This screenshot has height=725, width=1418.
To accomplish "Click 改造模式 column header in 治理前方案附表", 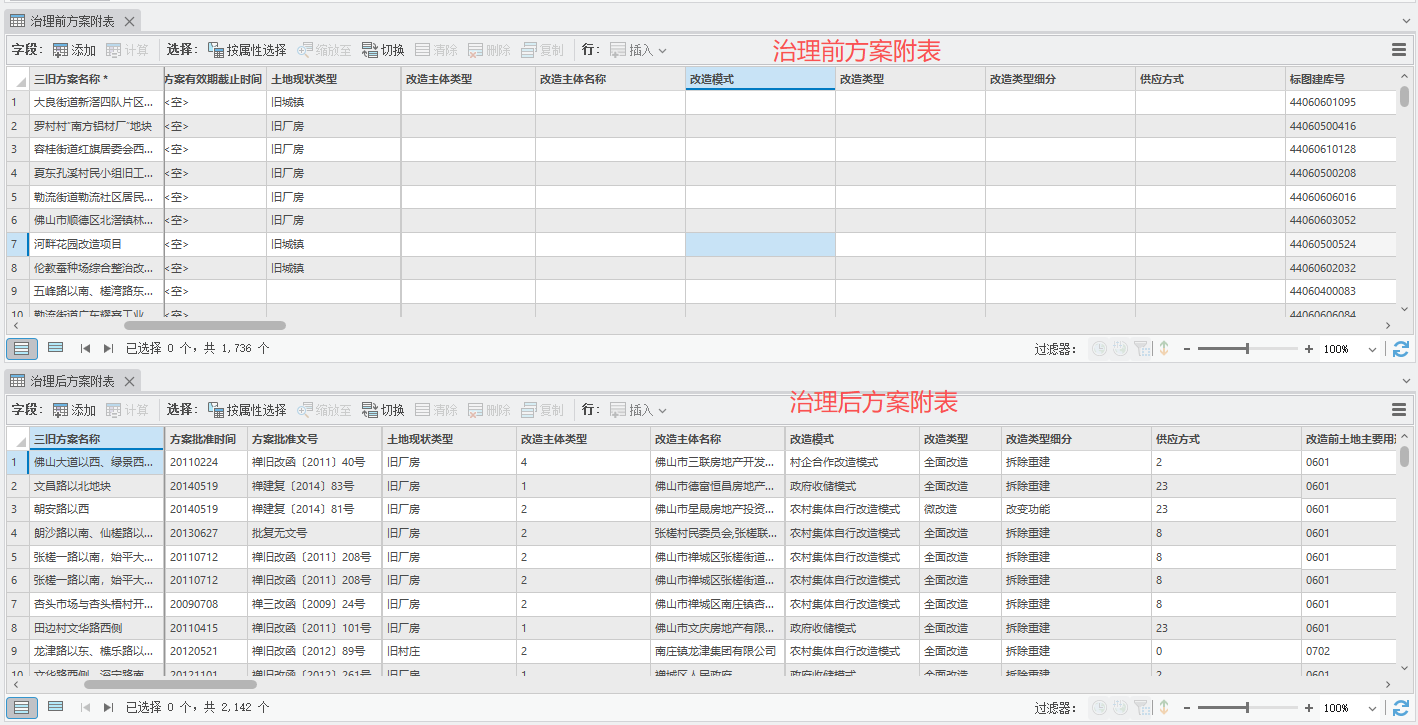I will coord(760,79).
